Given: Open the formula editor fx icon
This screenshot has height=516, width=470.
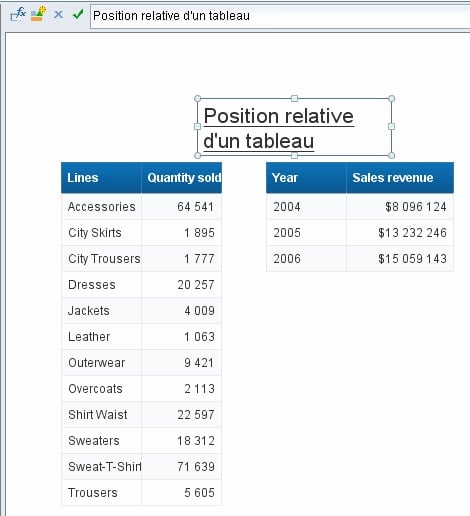Looking at the screenshot, I should pyautogui.click(x=18, y=14).
